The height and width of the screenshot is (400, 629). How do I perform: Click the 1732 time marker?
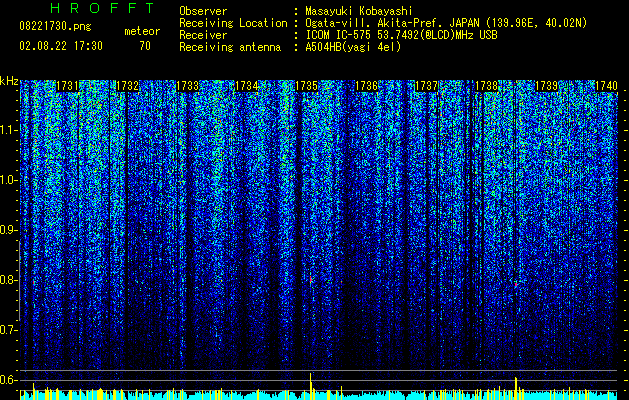tap(127, 86)
